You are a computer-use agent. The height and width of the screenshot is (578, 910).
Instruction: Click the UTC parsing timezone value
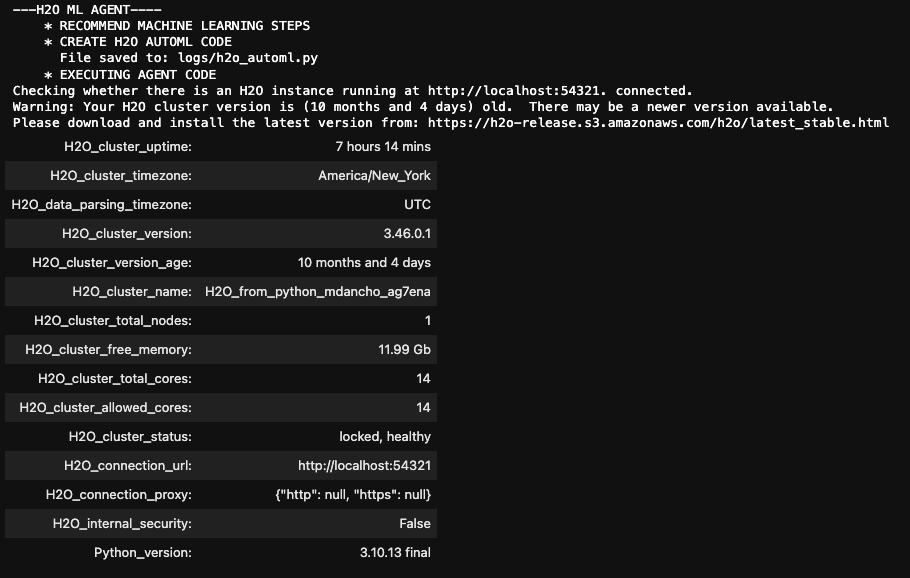(417, 205)
